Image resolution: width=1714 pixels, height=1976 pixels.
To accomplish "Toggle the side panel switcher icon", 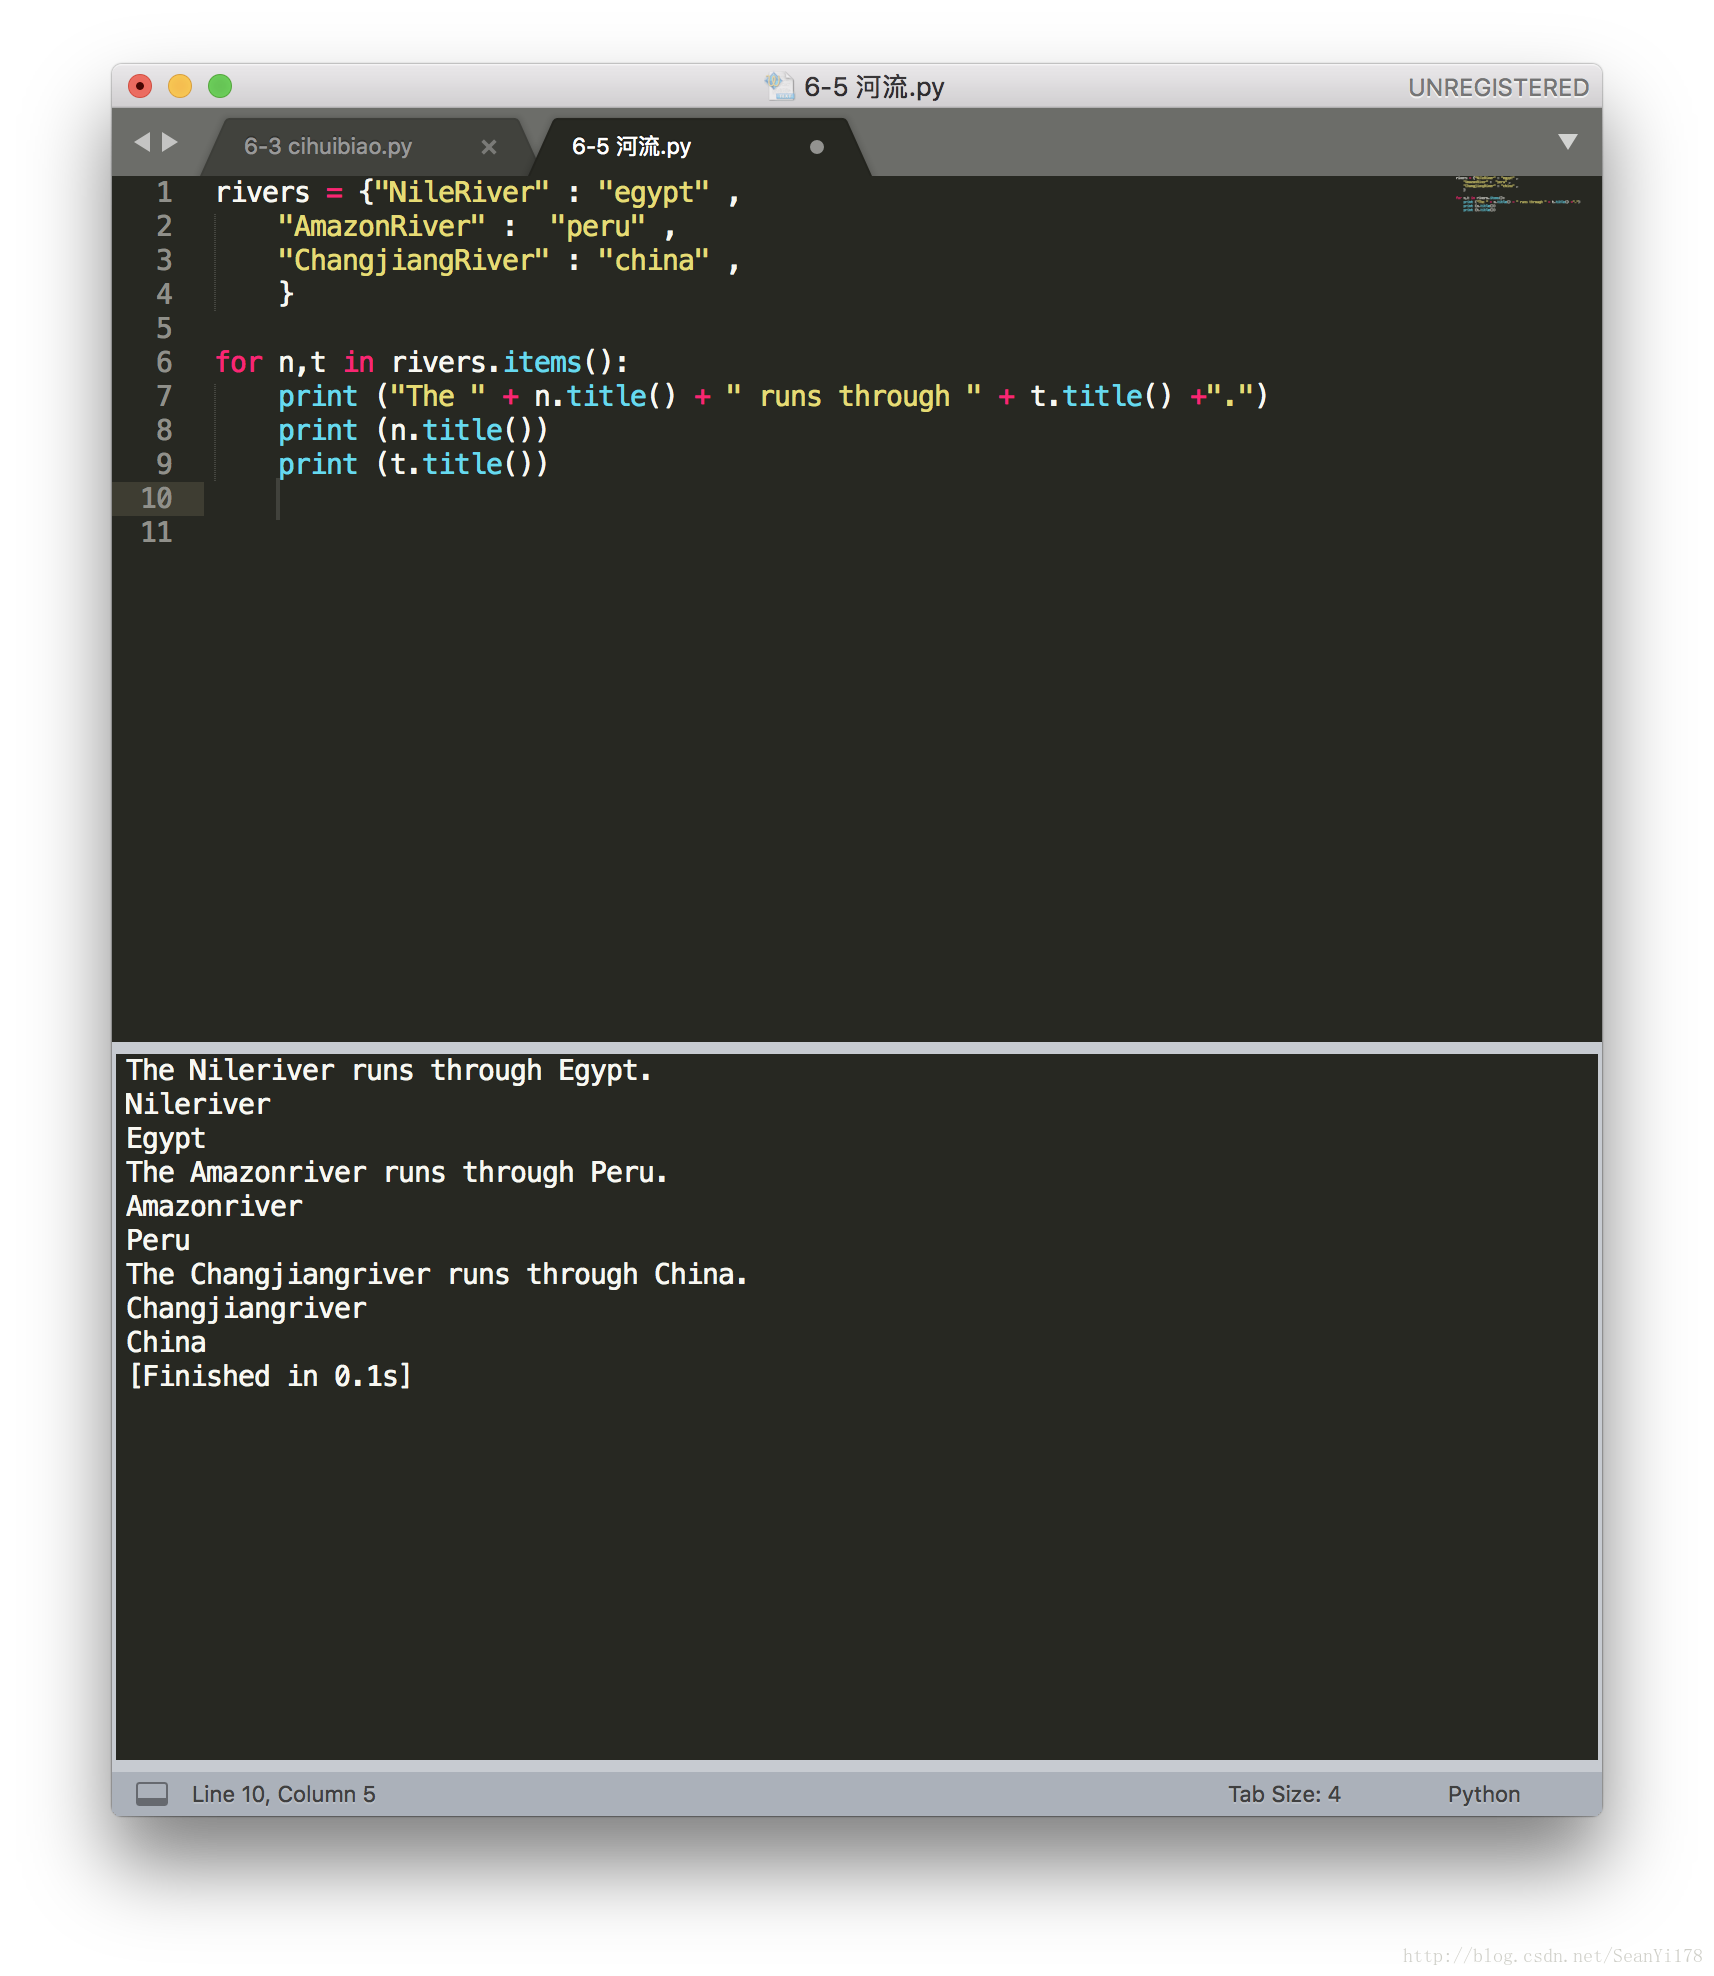I will pos(152,1794).
